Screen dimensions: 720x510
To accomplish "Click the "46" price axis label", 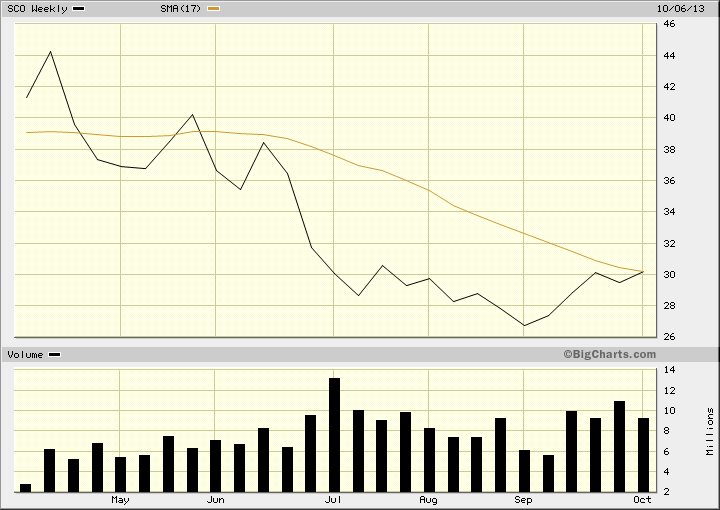I will tap(669, 24).
